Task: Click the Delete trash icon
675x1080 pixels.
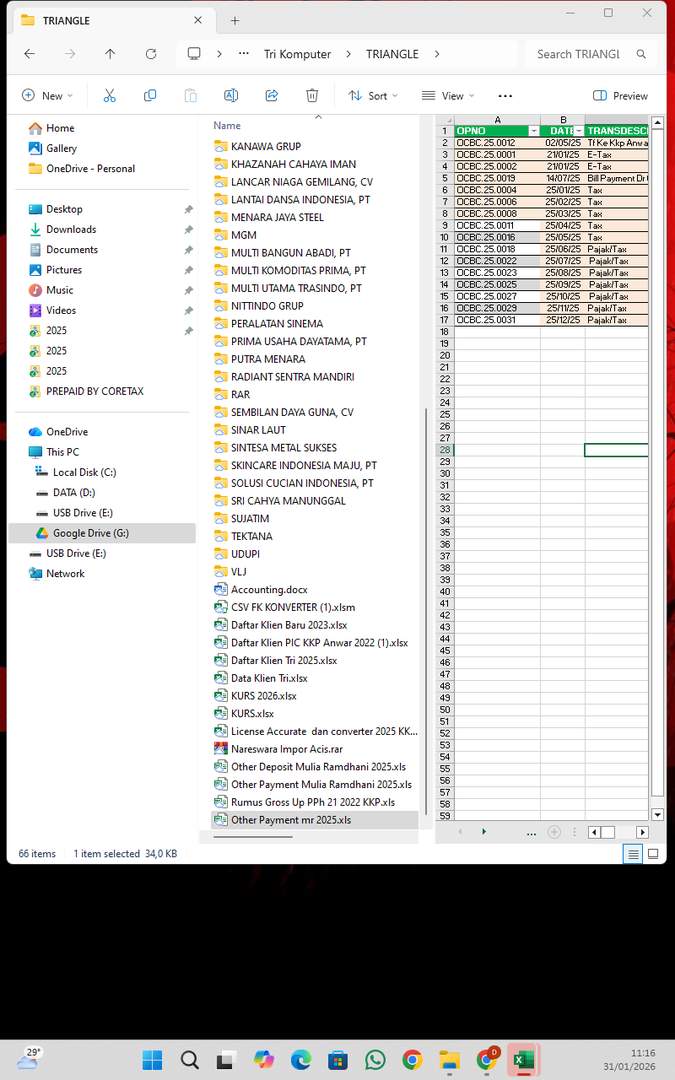Action: (312, 96)
